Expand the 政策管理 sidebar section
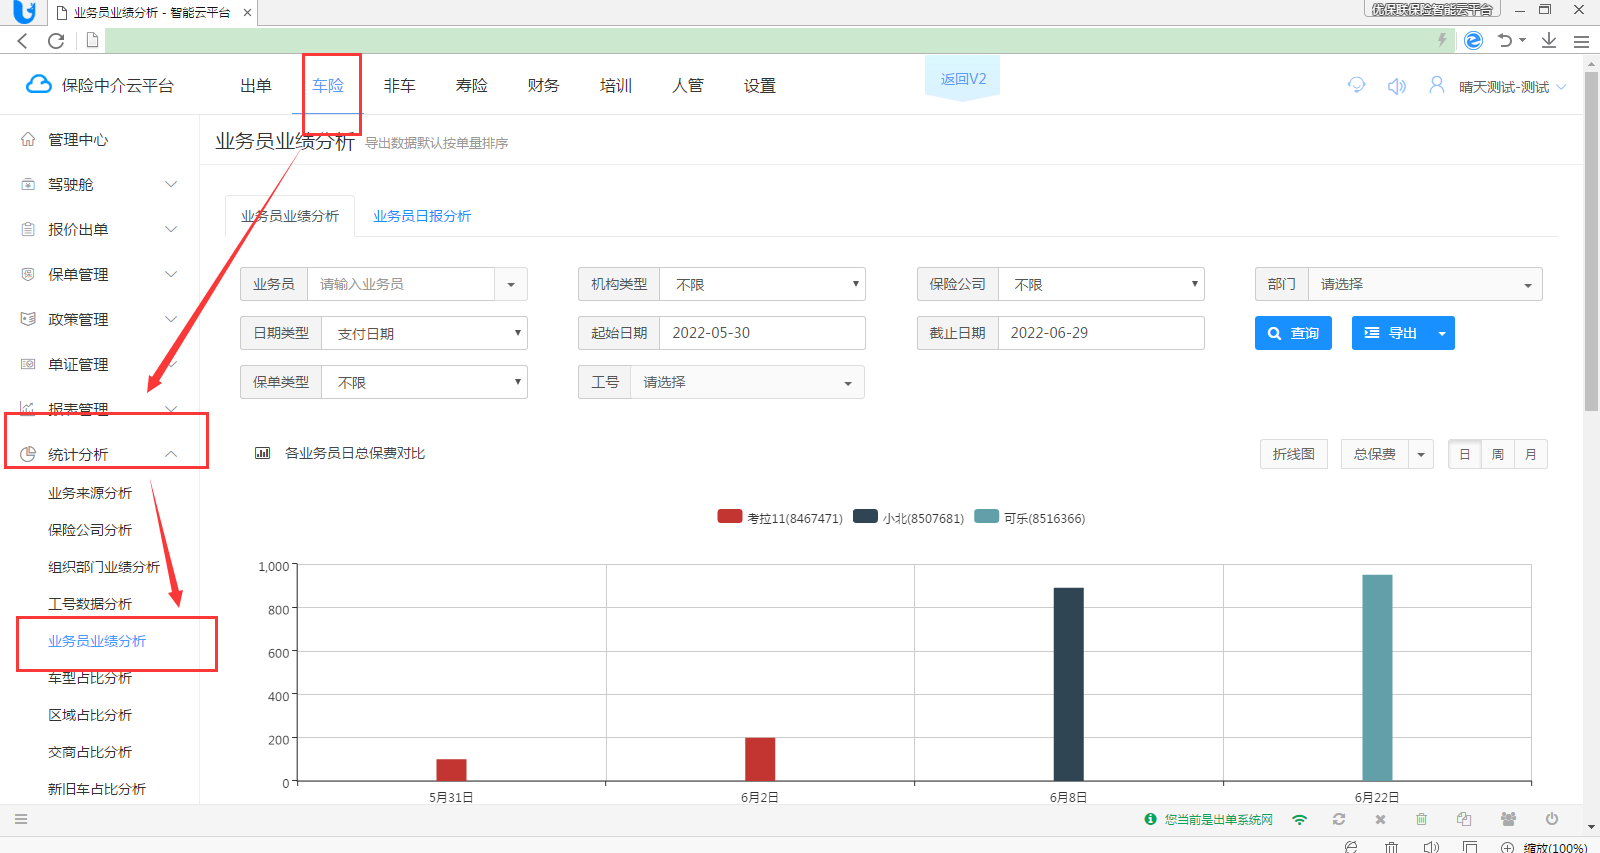Viewport: 1600px width, 853px height. coord(171,319)
